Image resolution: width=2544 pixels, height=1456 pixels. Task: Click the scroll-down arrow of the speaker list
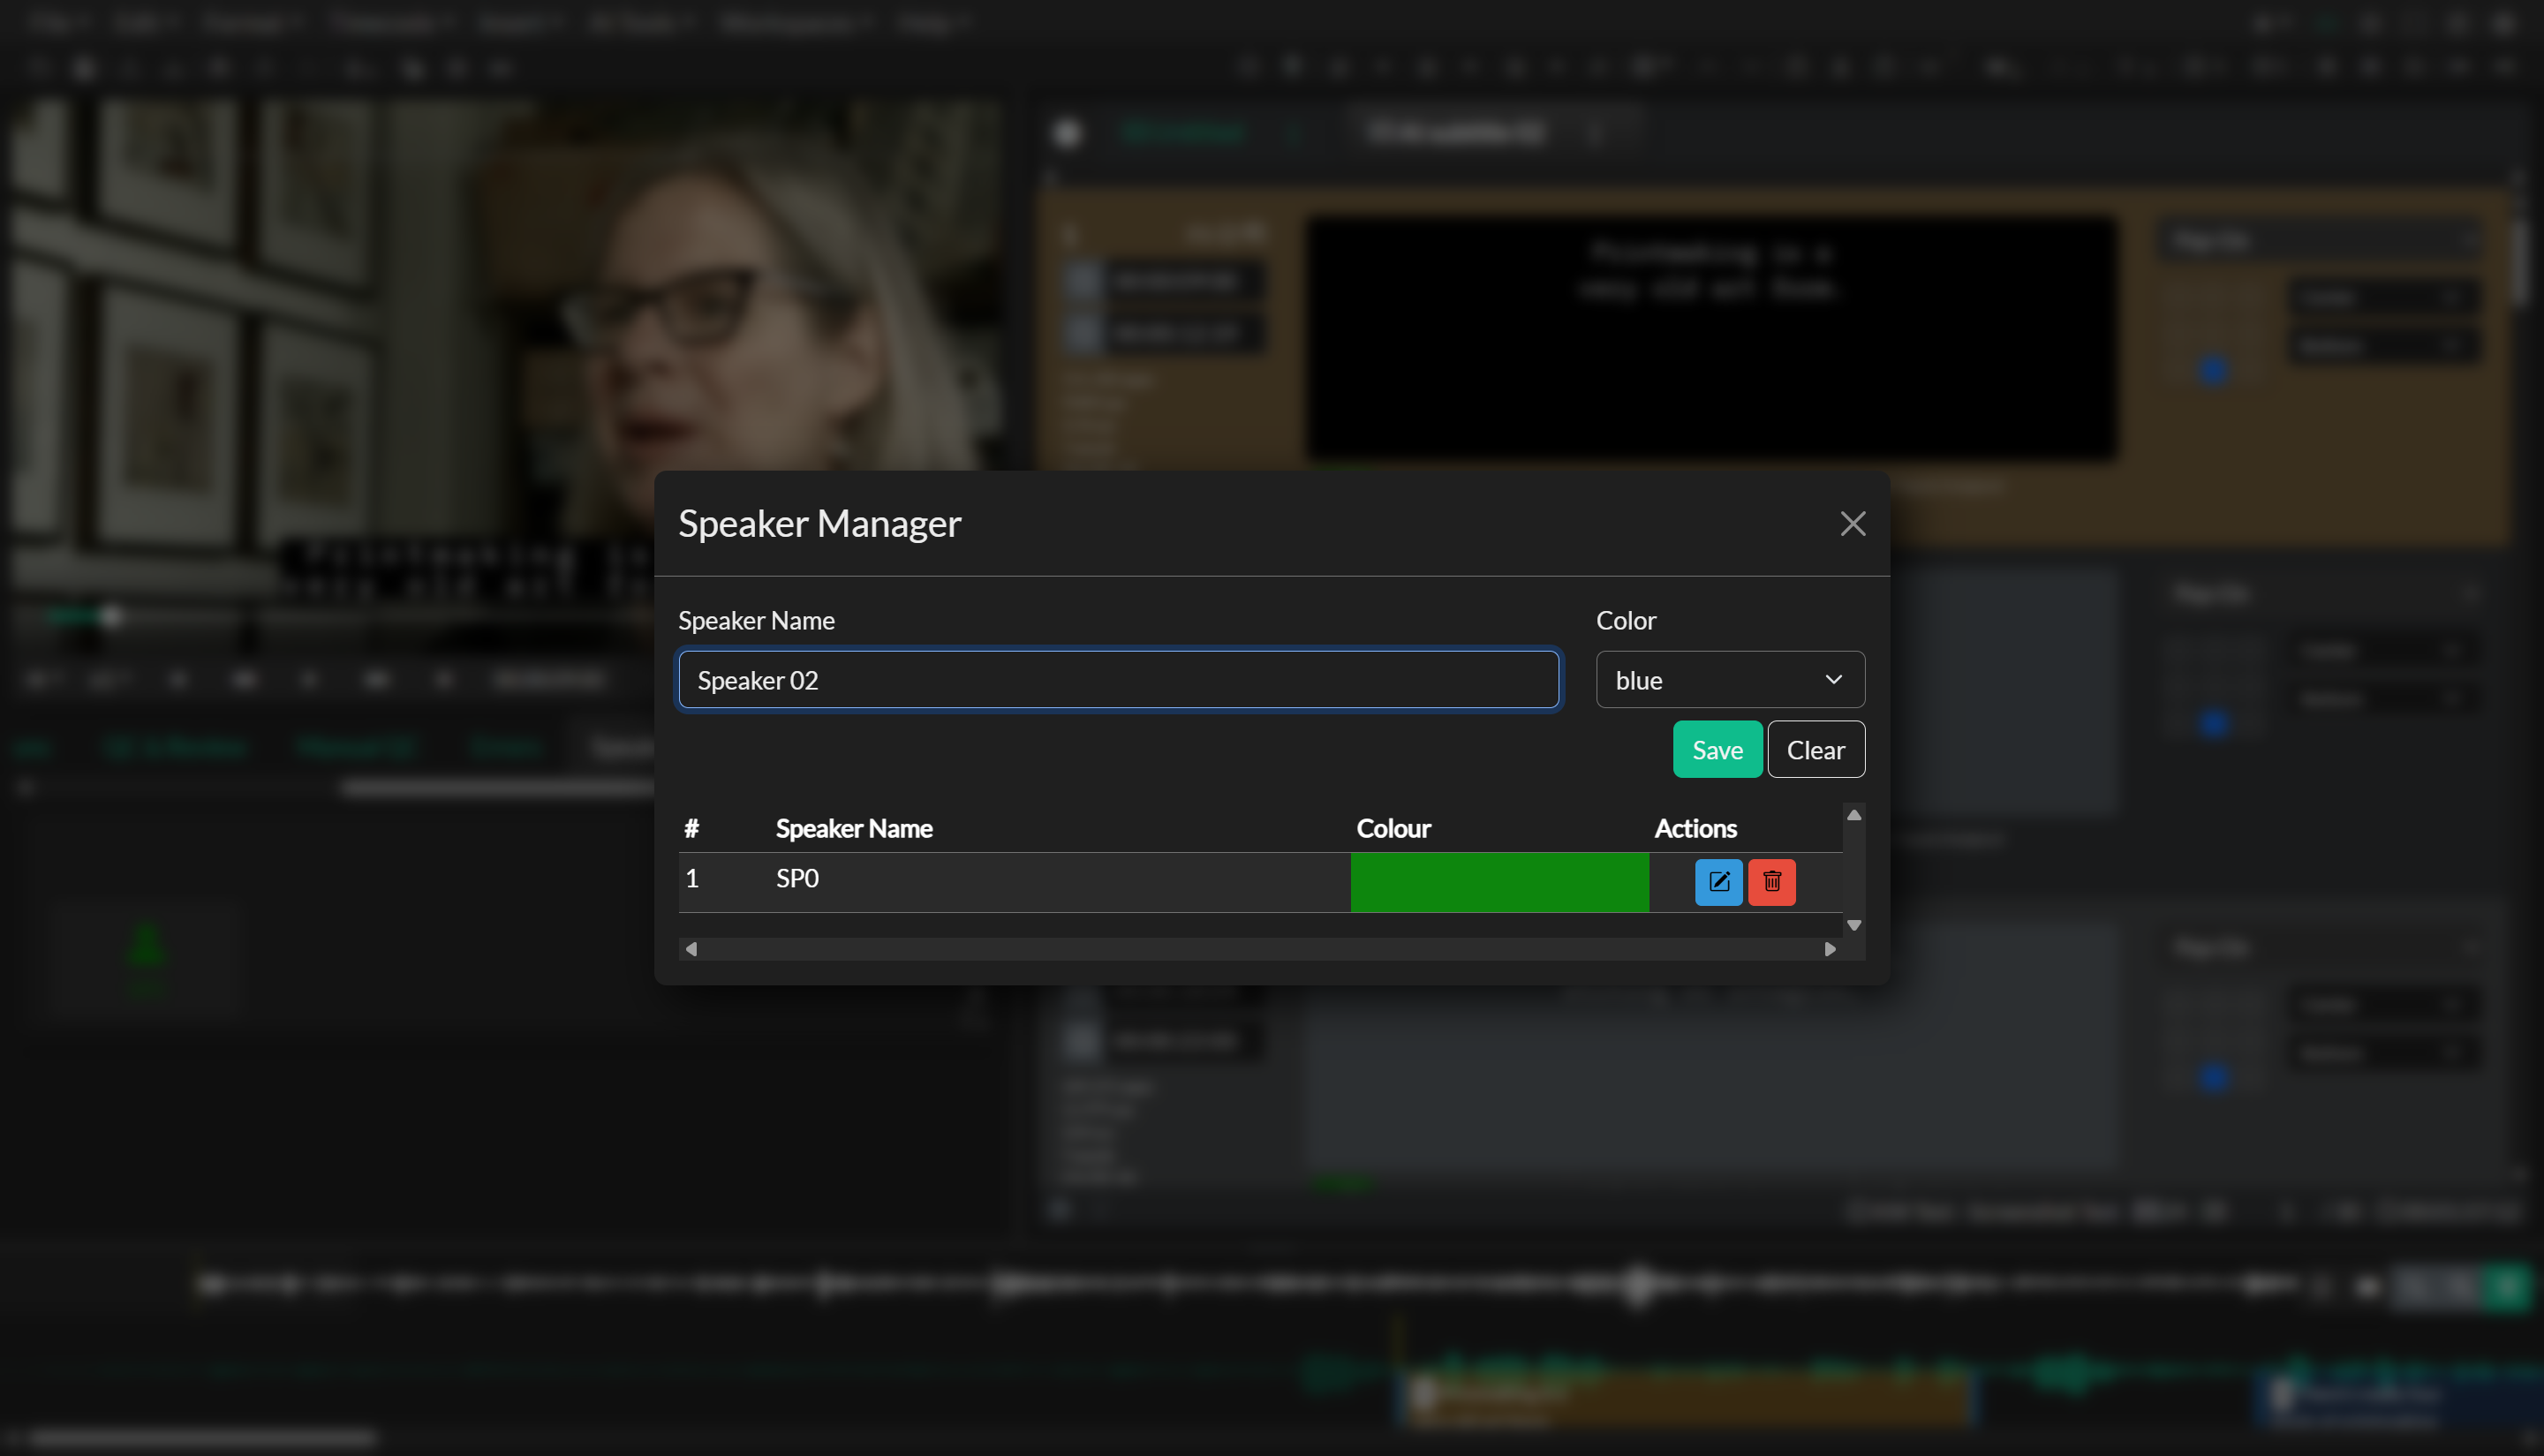pyautogui.click(x=1854, y=926)
